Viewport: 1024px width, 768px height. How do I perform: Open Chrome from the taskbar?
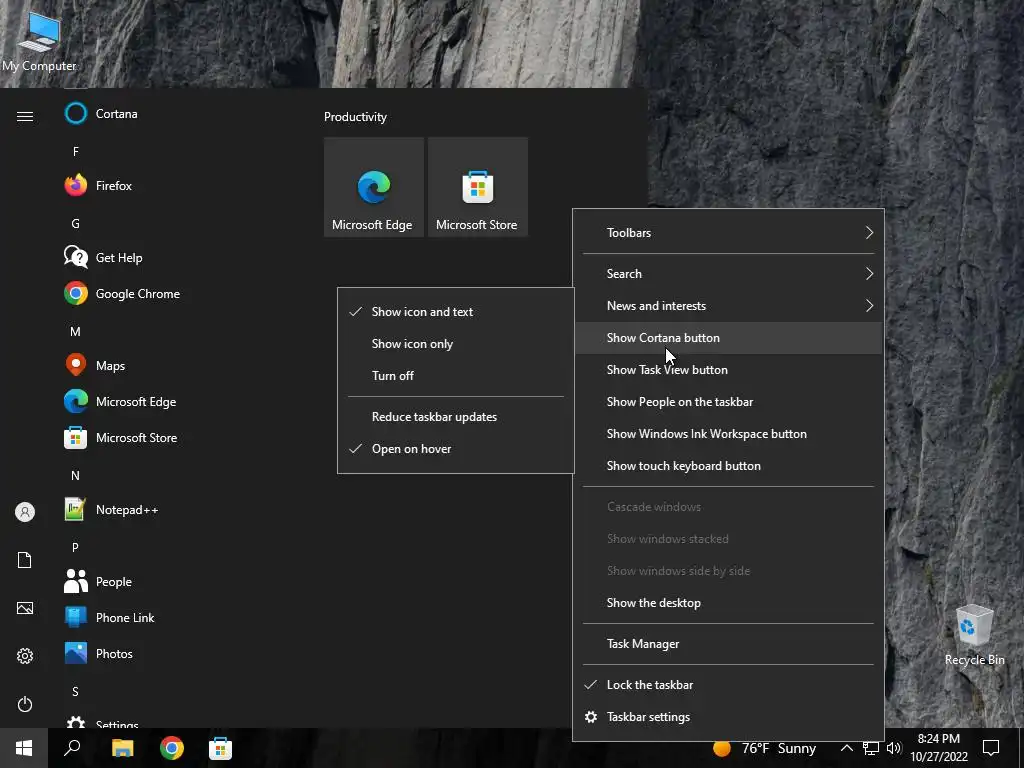[172, 748]
